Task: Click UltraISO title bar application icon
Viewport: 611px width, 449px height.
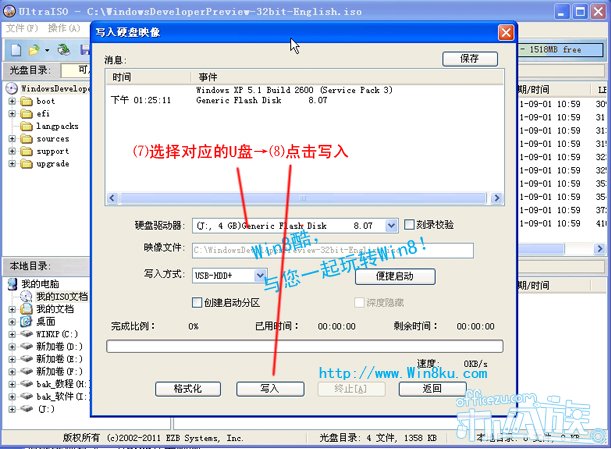Action: coord(9,11)
